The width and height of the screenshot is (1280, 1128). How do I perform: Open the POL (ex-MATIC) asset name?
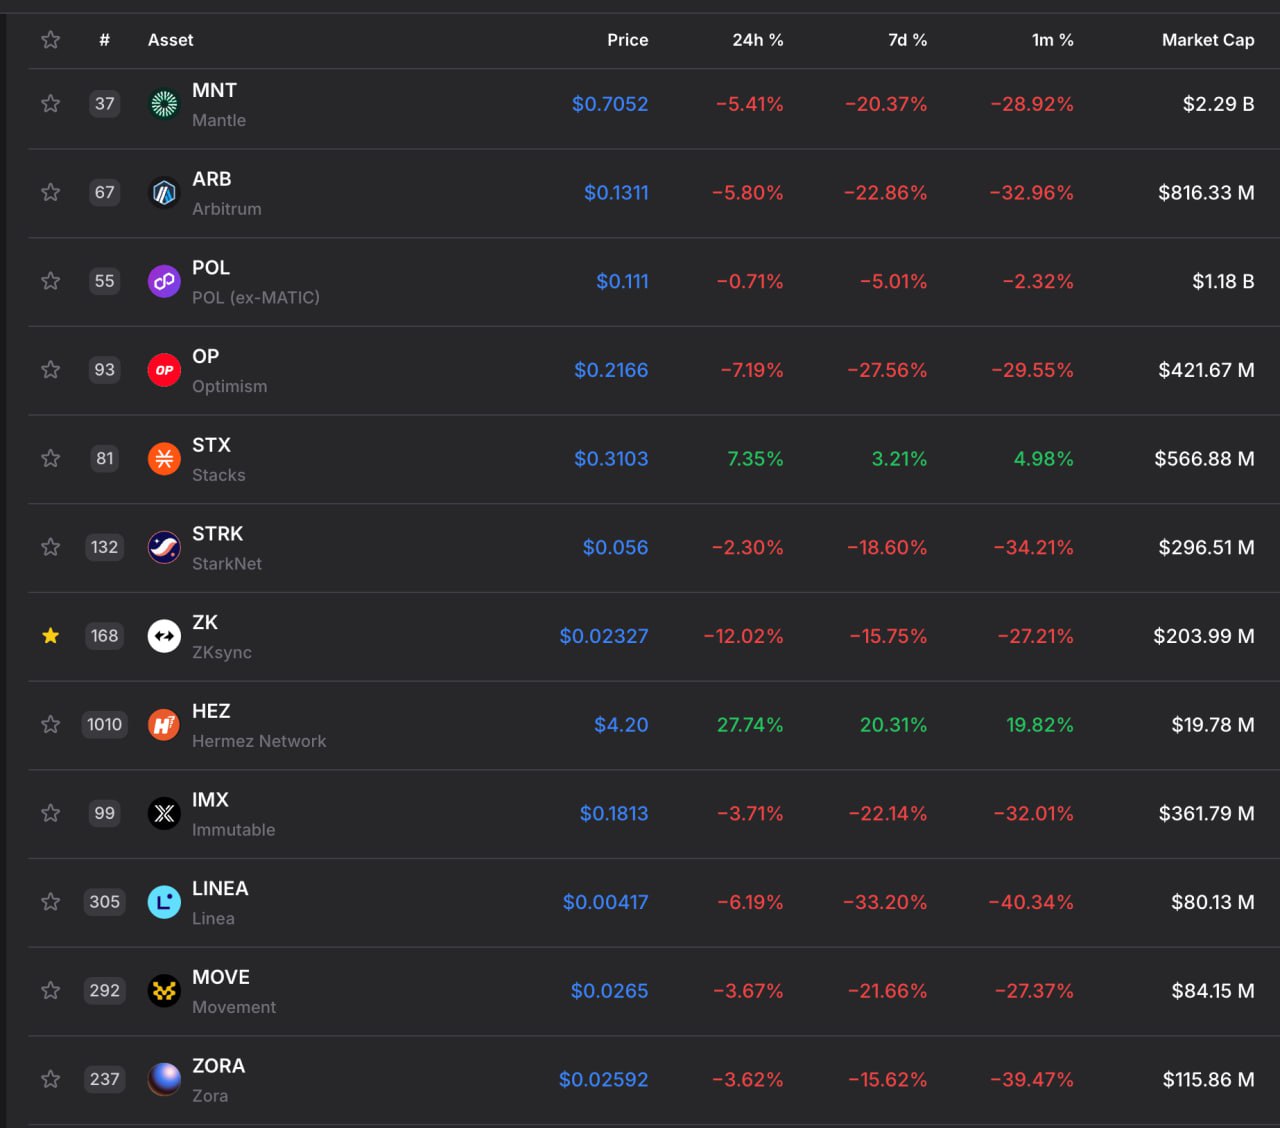(x=255, y=298)
